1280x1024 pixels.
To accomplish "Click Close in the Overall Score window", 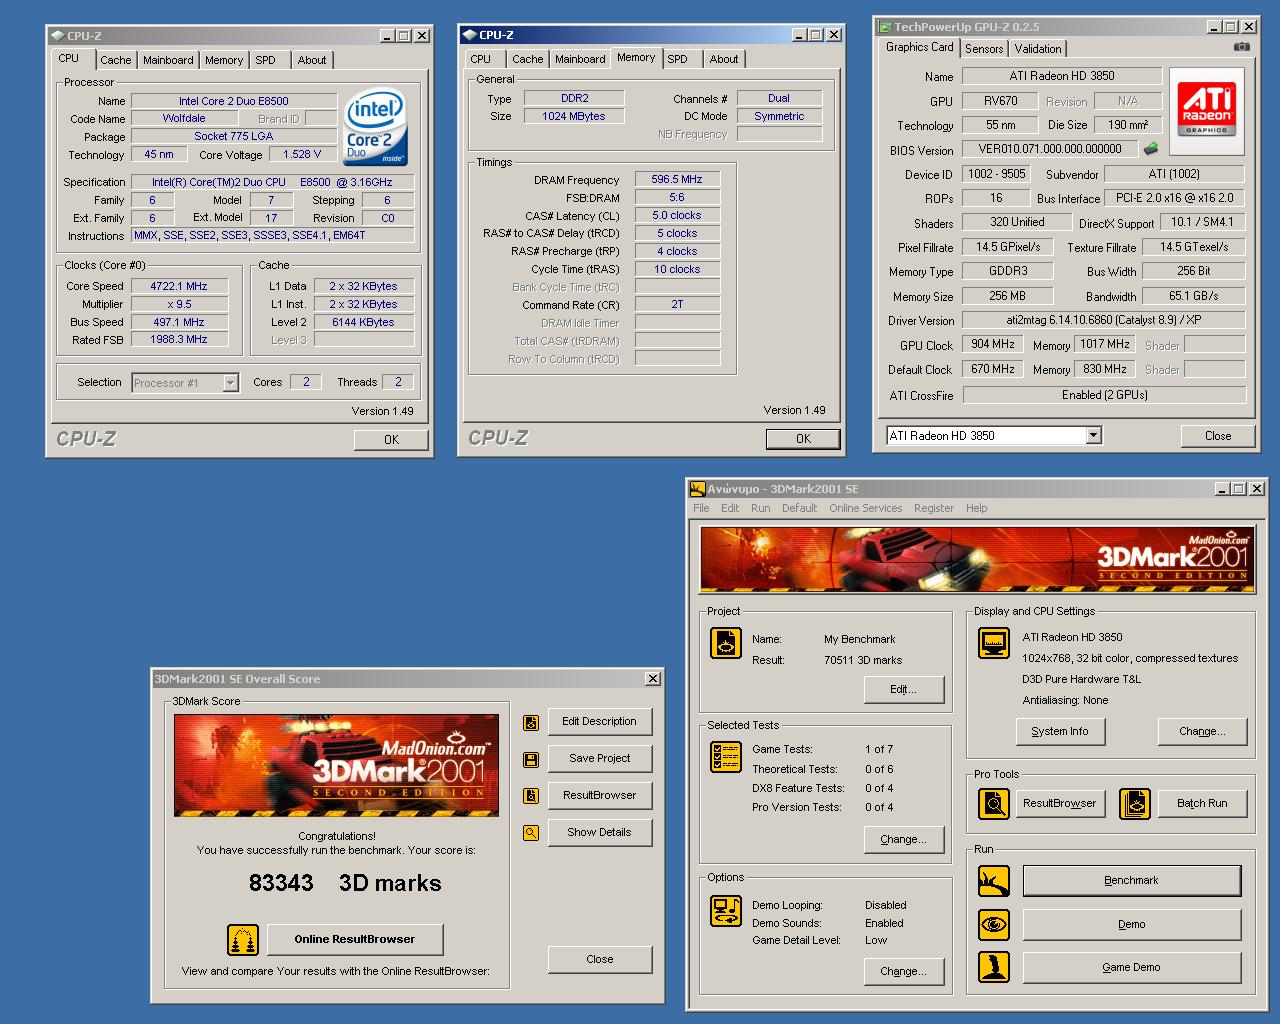I will [600, 959].
